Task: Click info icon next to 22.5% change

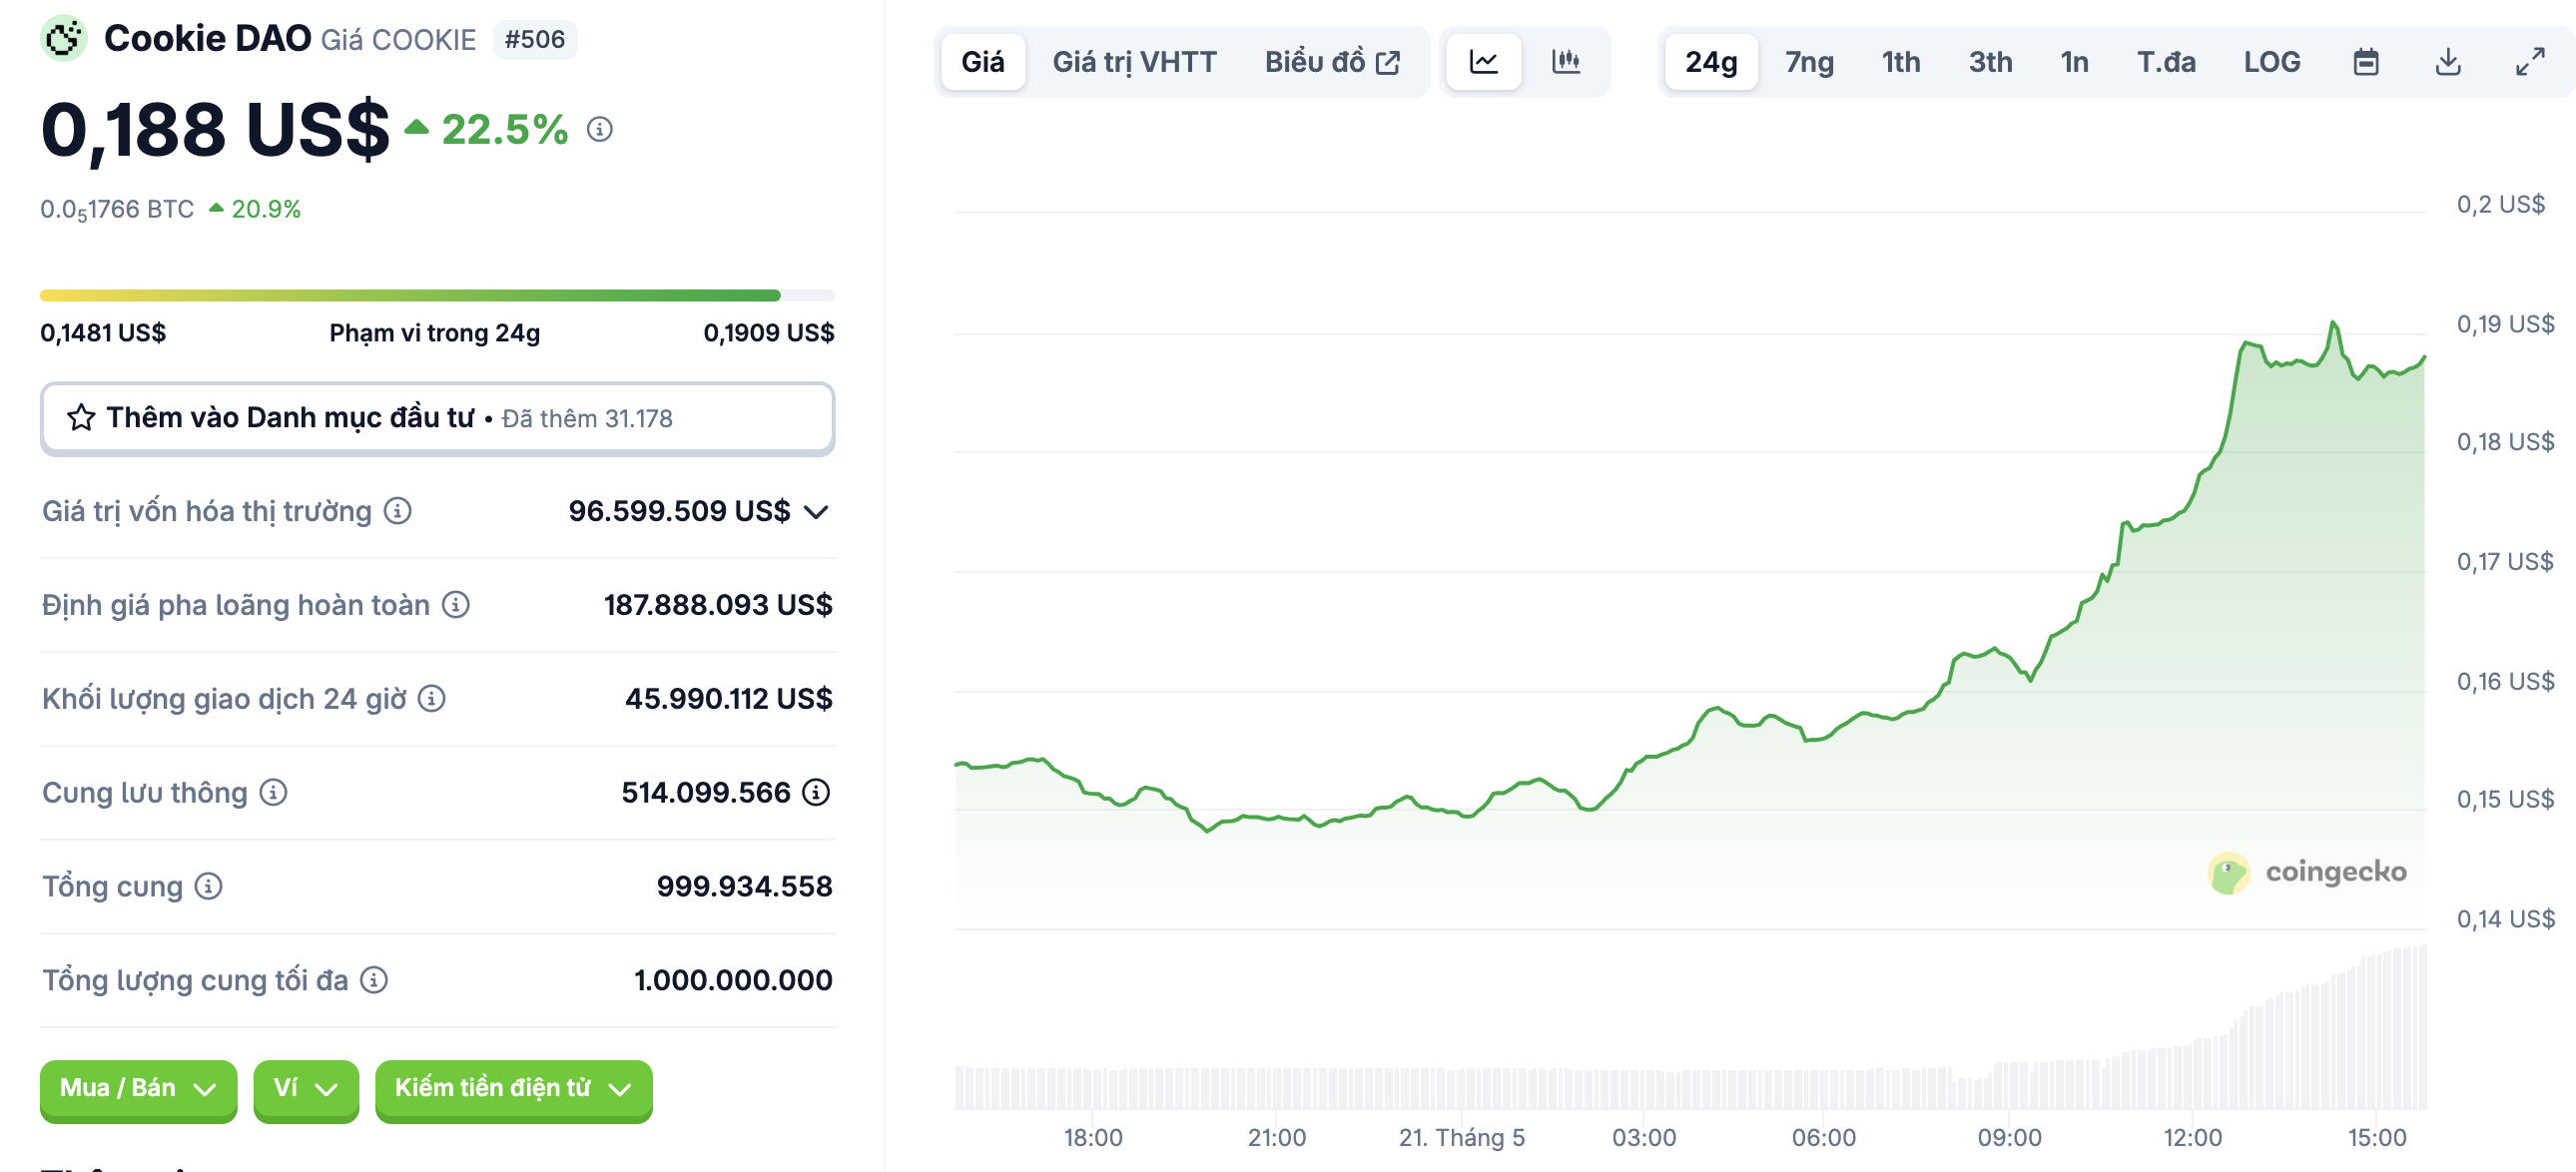Action: [x=599, y=129]
